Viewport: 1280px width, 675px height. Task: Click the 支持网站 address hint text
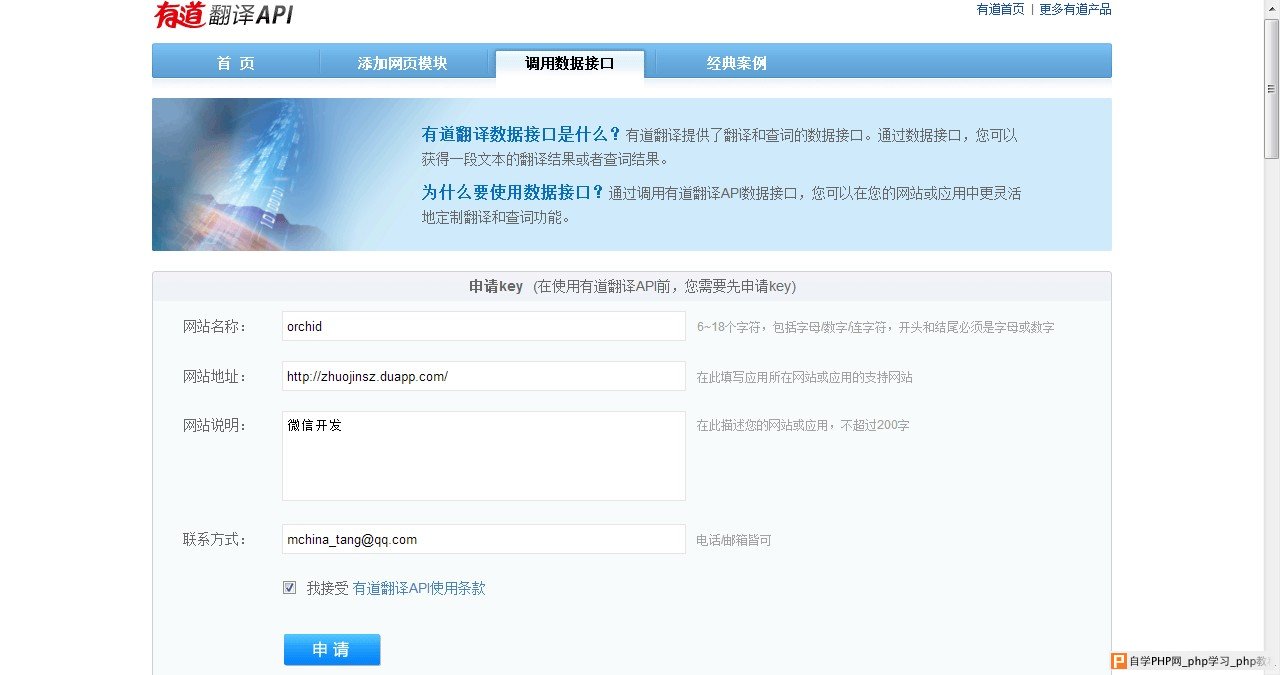804,377
